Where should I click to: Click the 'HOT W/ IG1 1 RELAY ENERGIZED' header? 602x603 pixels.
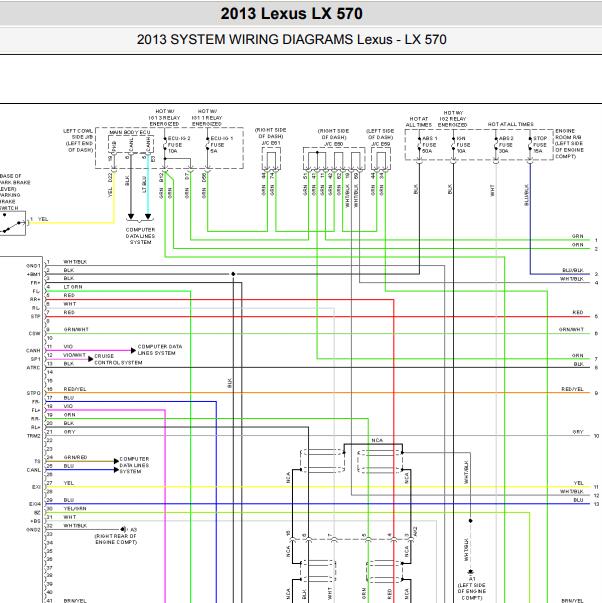(207, 117)
